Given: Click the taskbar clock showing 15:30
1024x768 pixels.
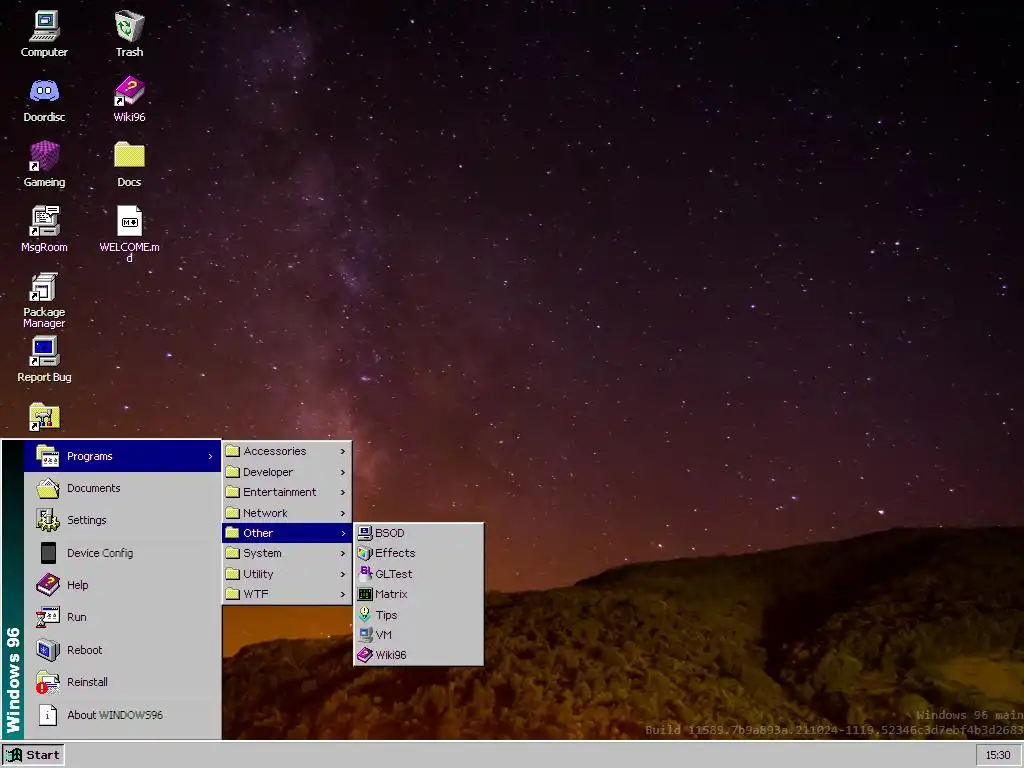Looking at the screenshot, I should pos(998,755).
